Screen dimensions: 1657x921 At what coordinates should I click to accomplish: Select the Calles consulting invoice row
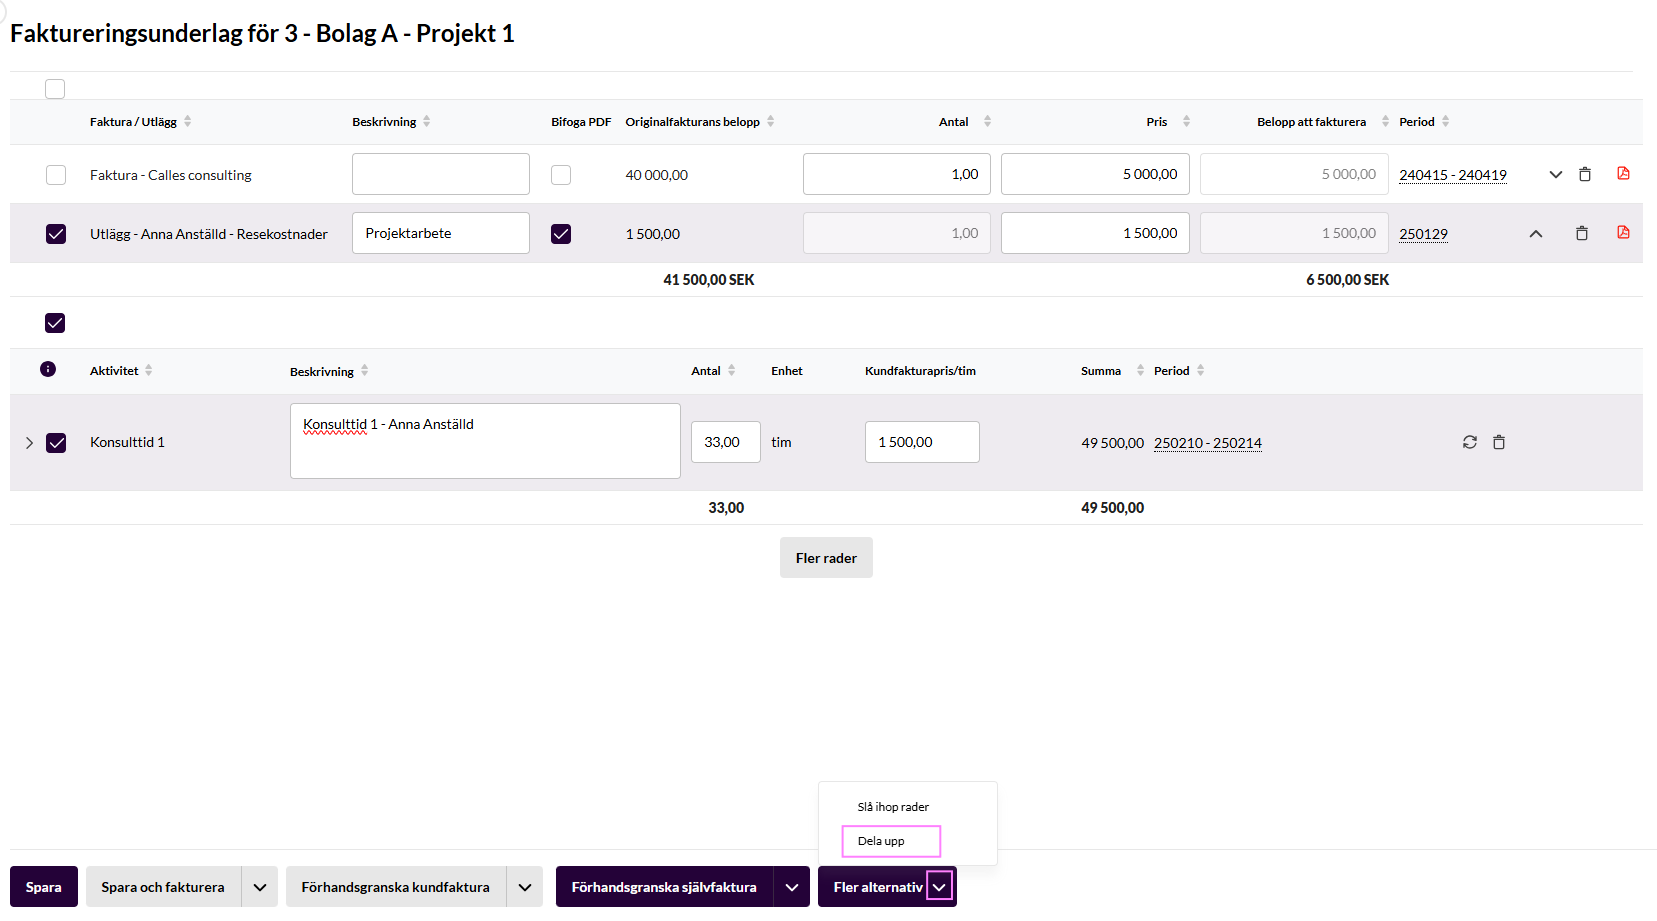pos(56,175)
